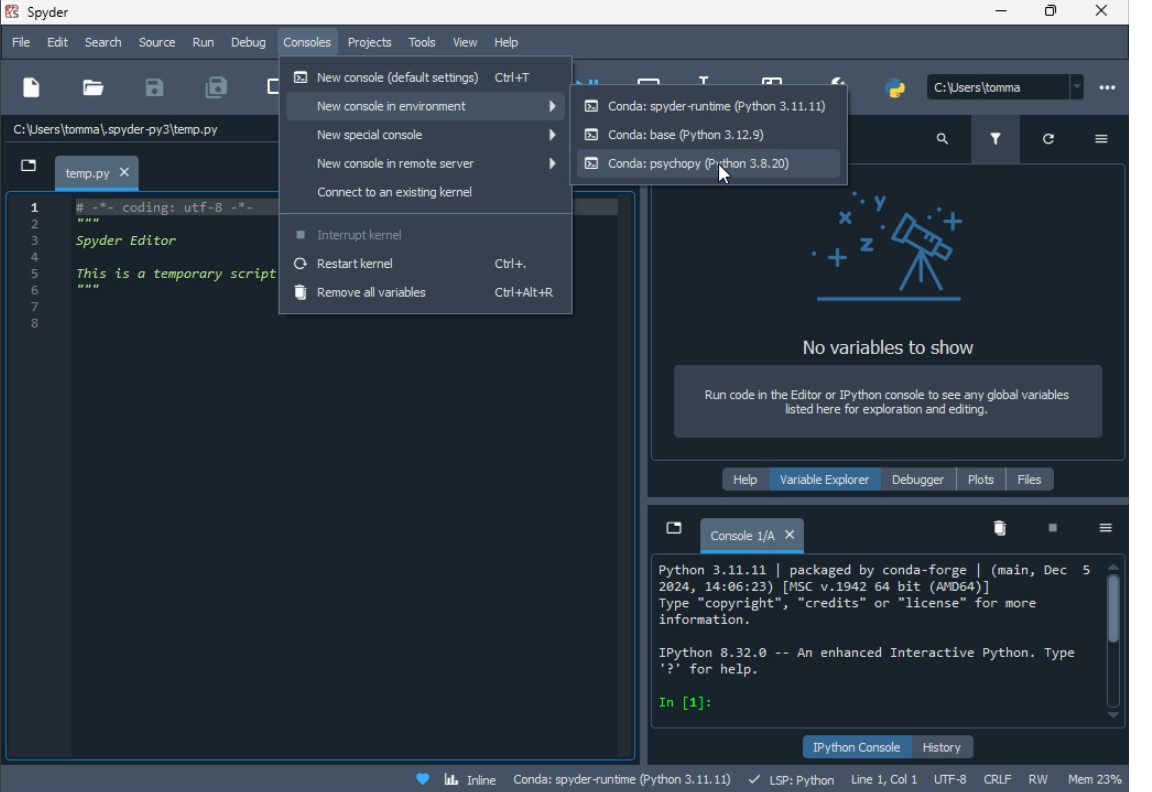Toggle the Variable Explorer filter button
The width and height of the screenshot is (1152, 792).
tap(995, 140)
